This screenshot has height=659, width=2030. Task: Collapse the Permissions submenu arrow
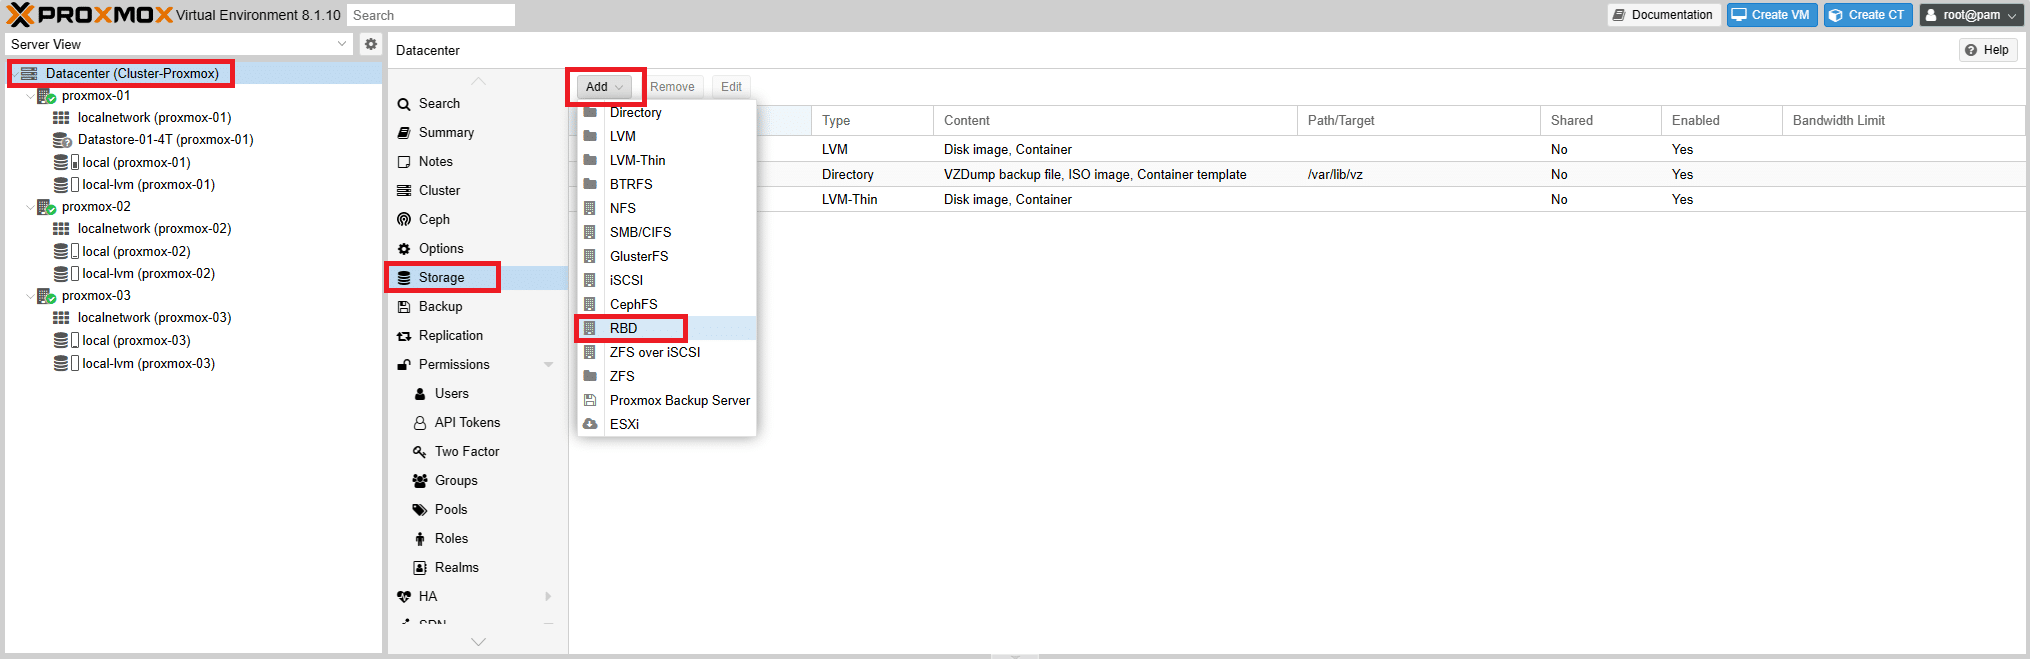click(x=548, y=365)
